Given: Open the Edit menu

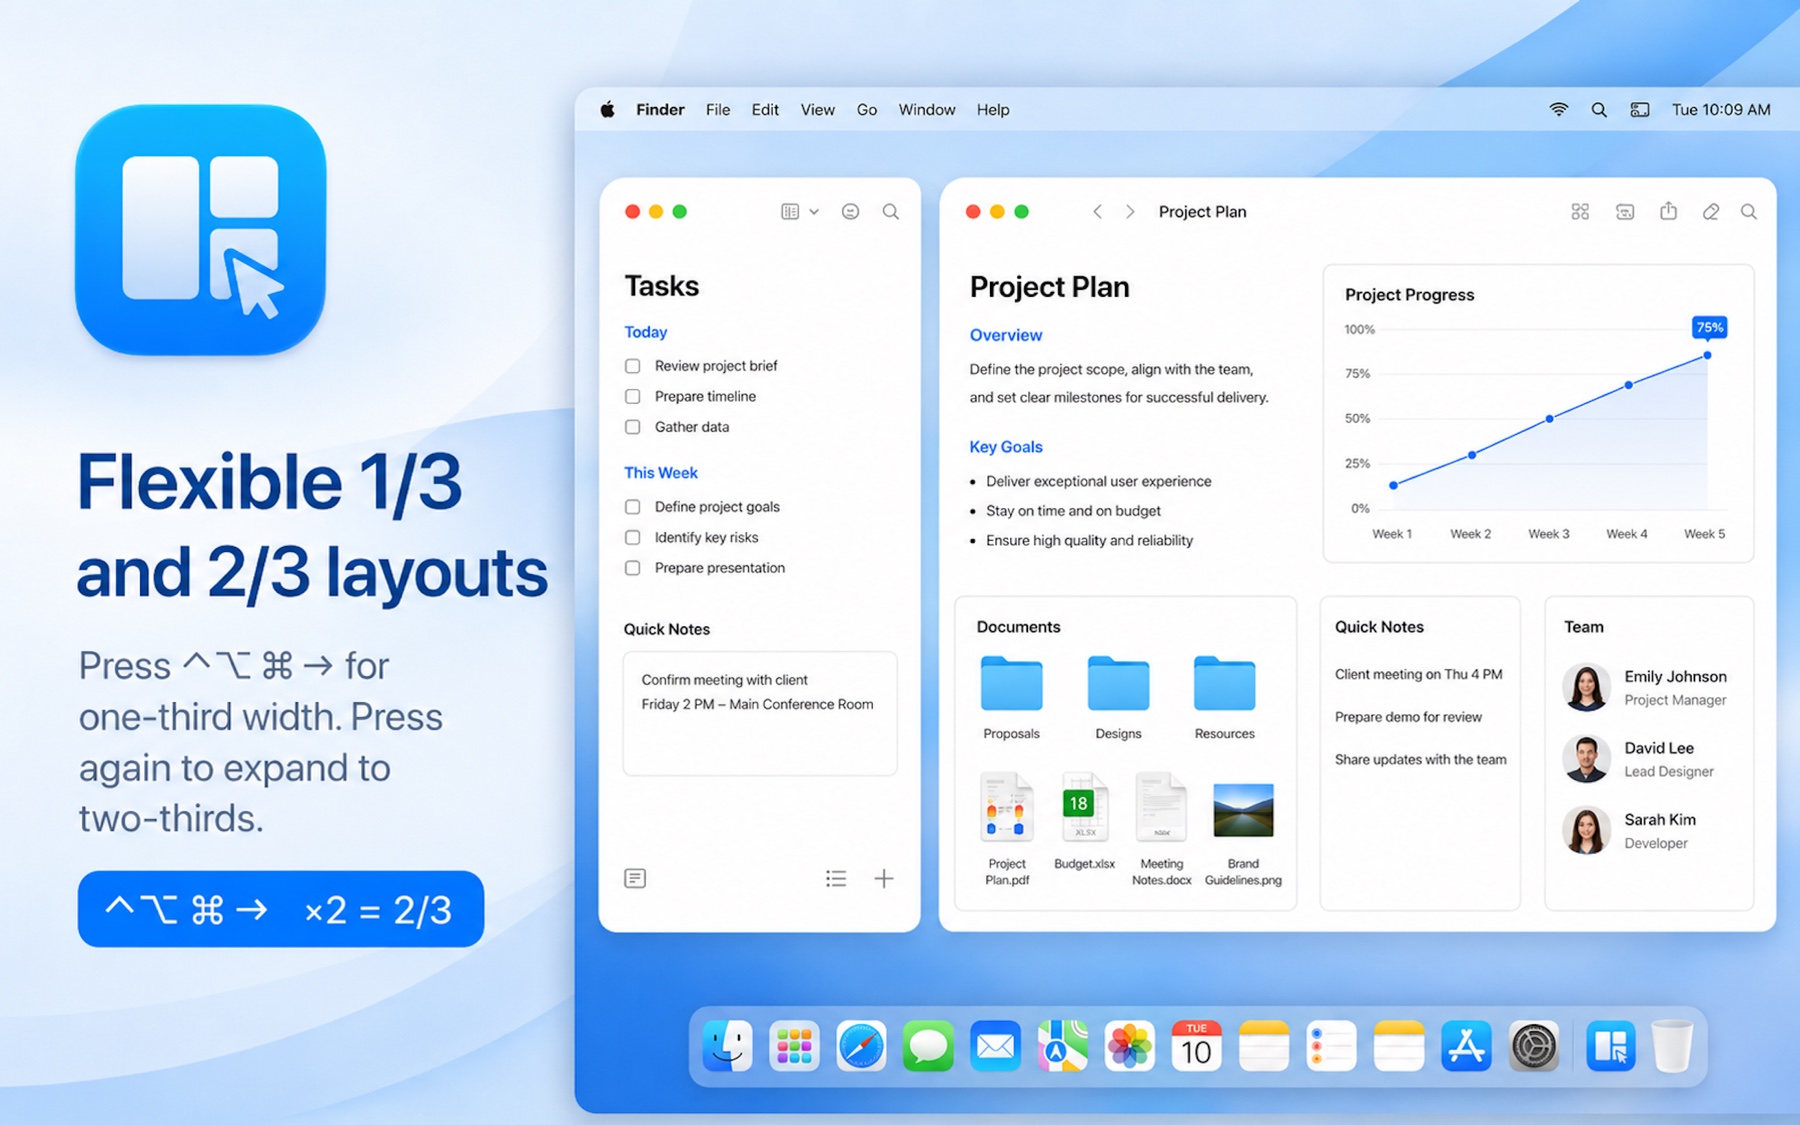Looking at the screenshot, I should [765, 110].
